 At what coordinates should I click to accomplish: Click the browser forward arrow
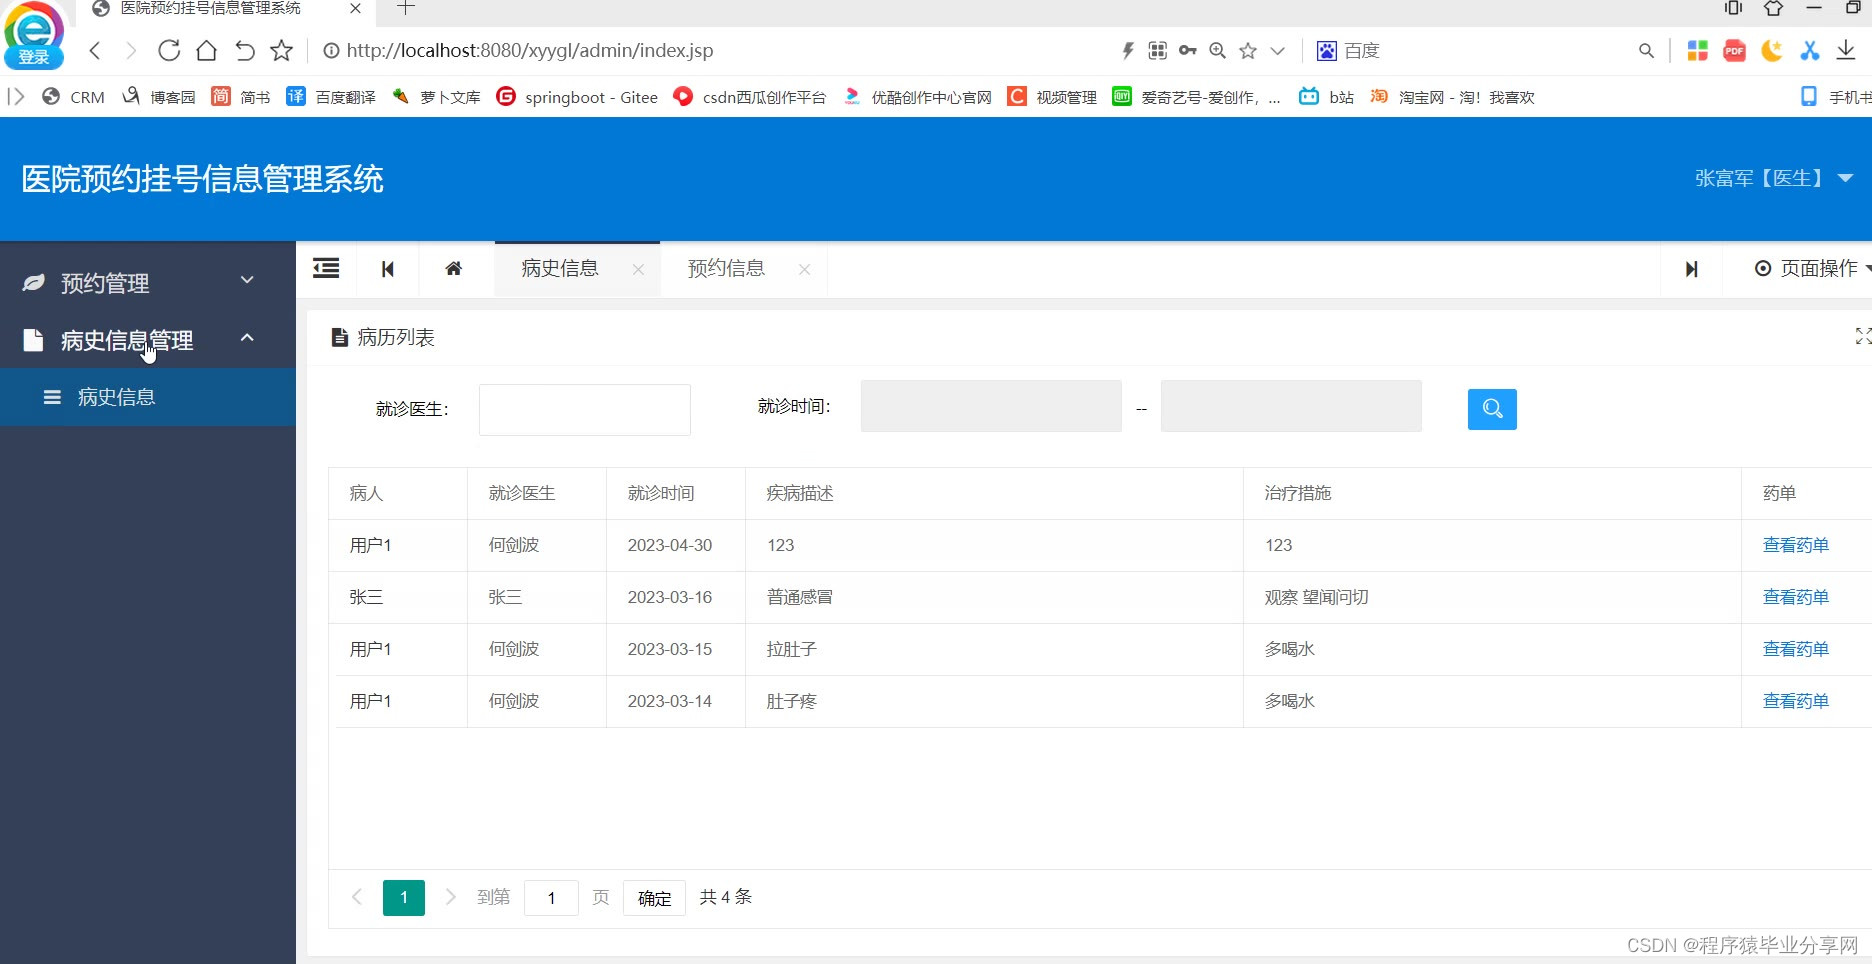coord(131,50)
